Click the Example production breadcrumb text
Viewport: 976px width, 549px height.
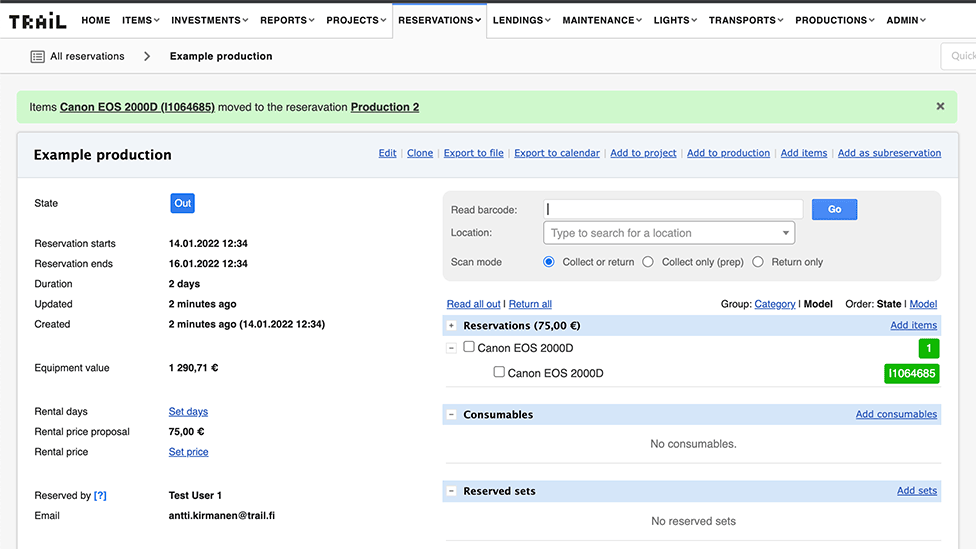[221, 56]
